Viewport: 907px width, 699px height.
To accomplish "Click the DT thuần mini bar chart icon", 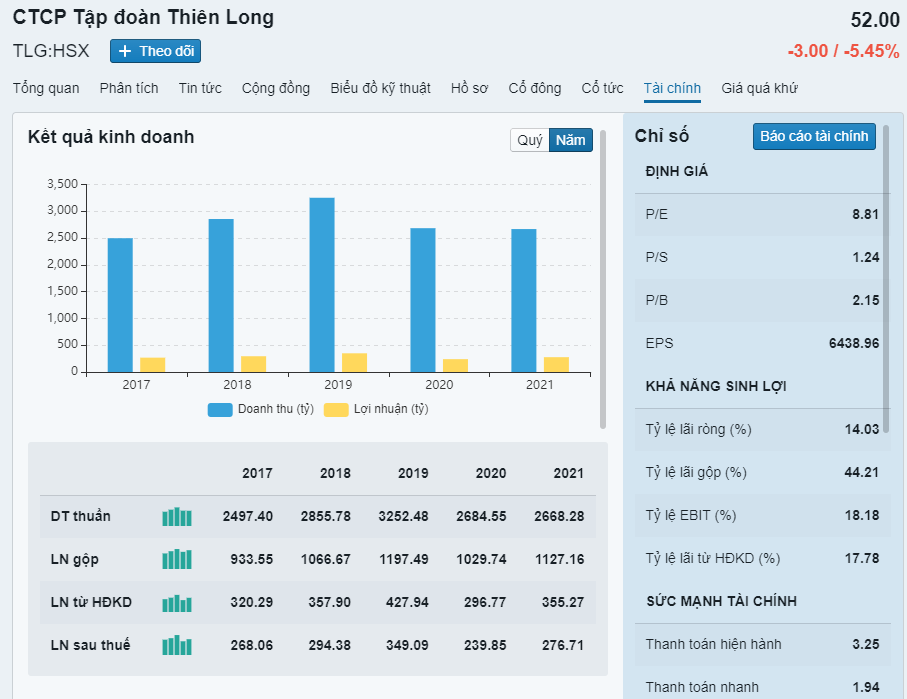I will click(x=177, y=517).
